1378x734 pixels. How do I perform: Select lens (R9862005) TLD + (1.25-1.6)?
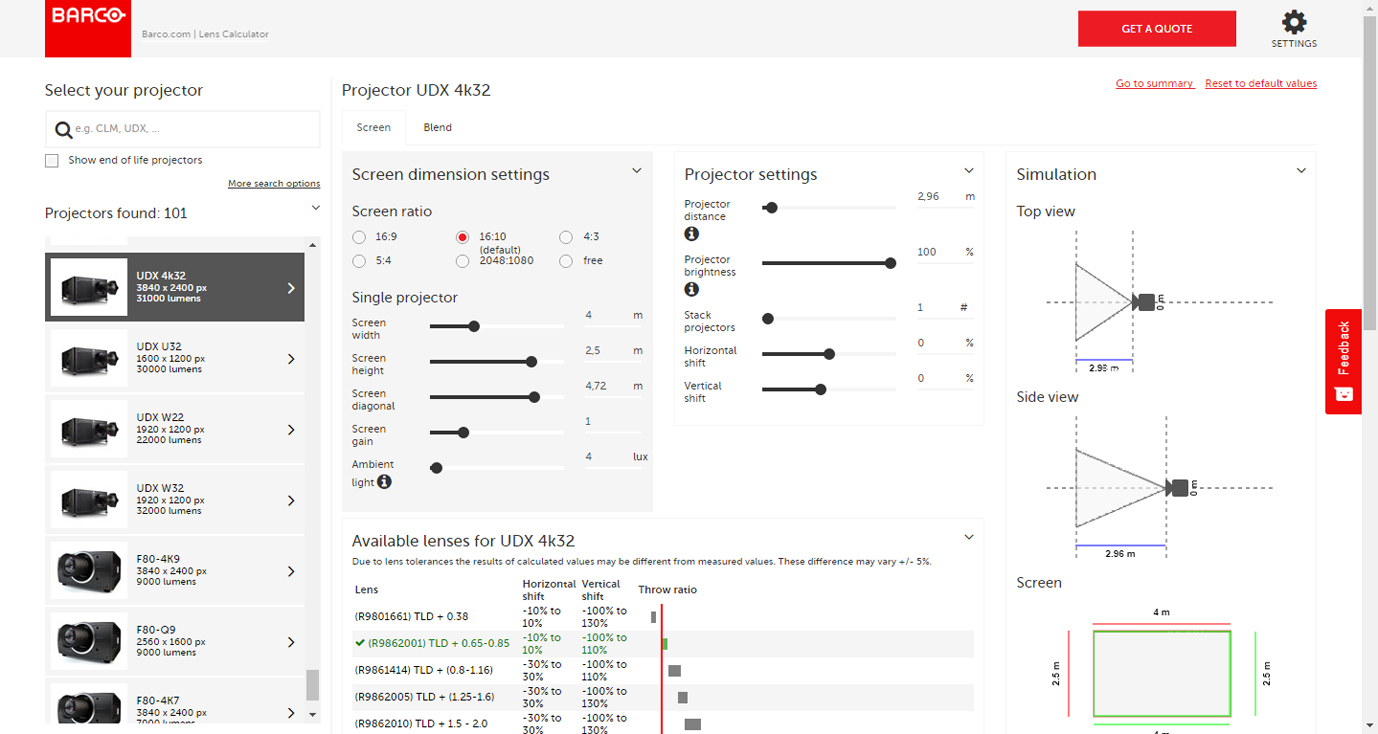click(425, 697)
